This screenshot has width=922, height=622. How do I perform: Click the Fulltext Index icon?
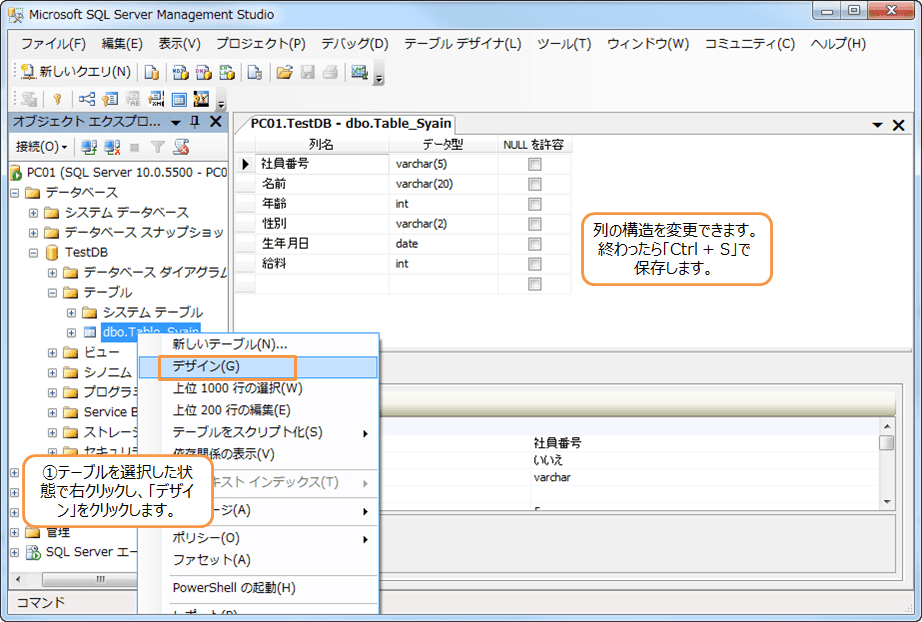133,99
